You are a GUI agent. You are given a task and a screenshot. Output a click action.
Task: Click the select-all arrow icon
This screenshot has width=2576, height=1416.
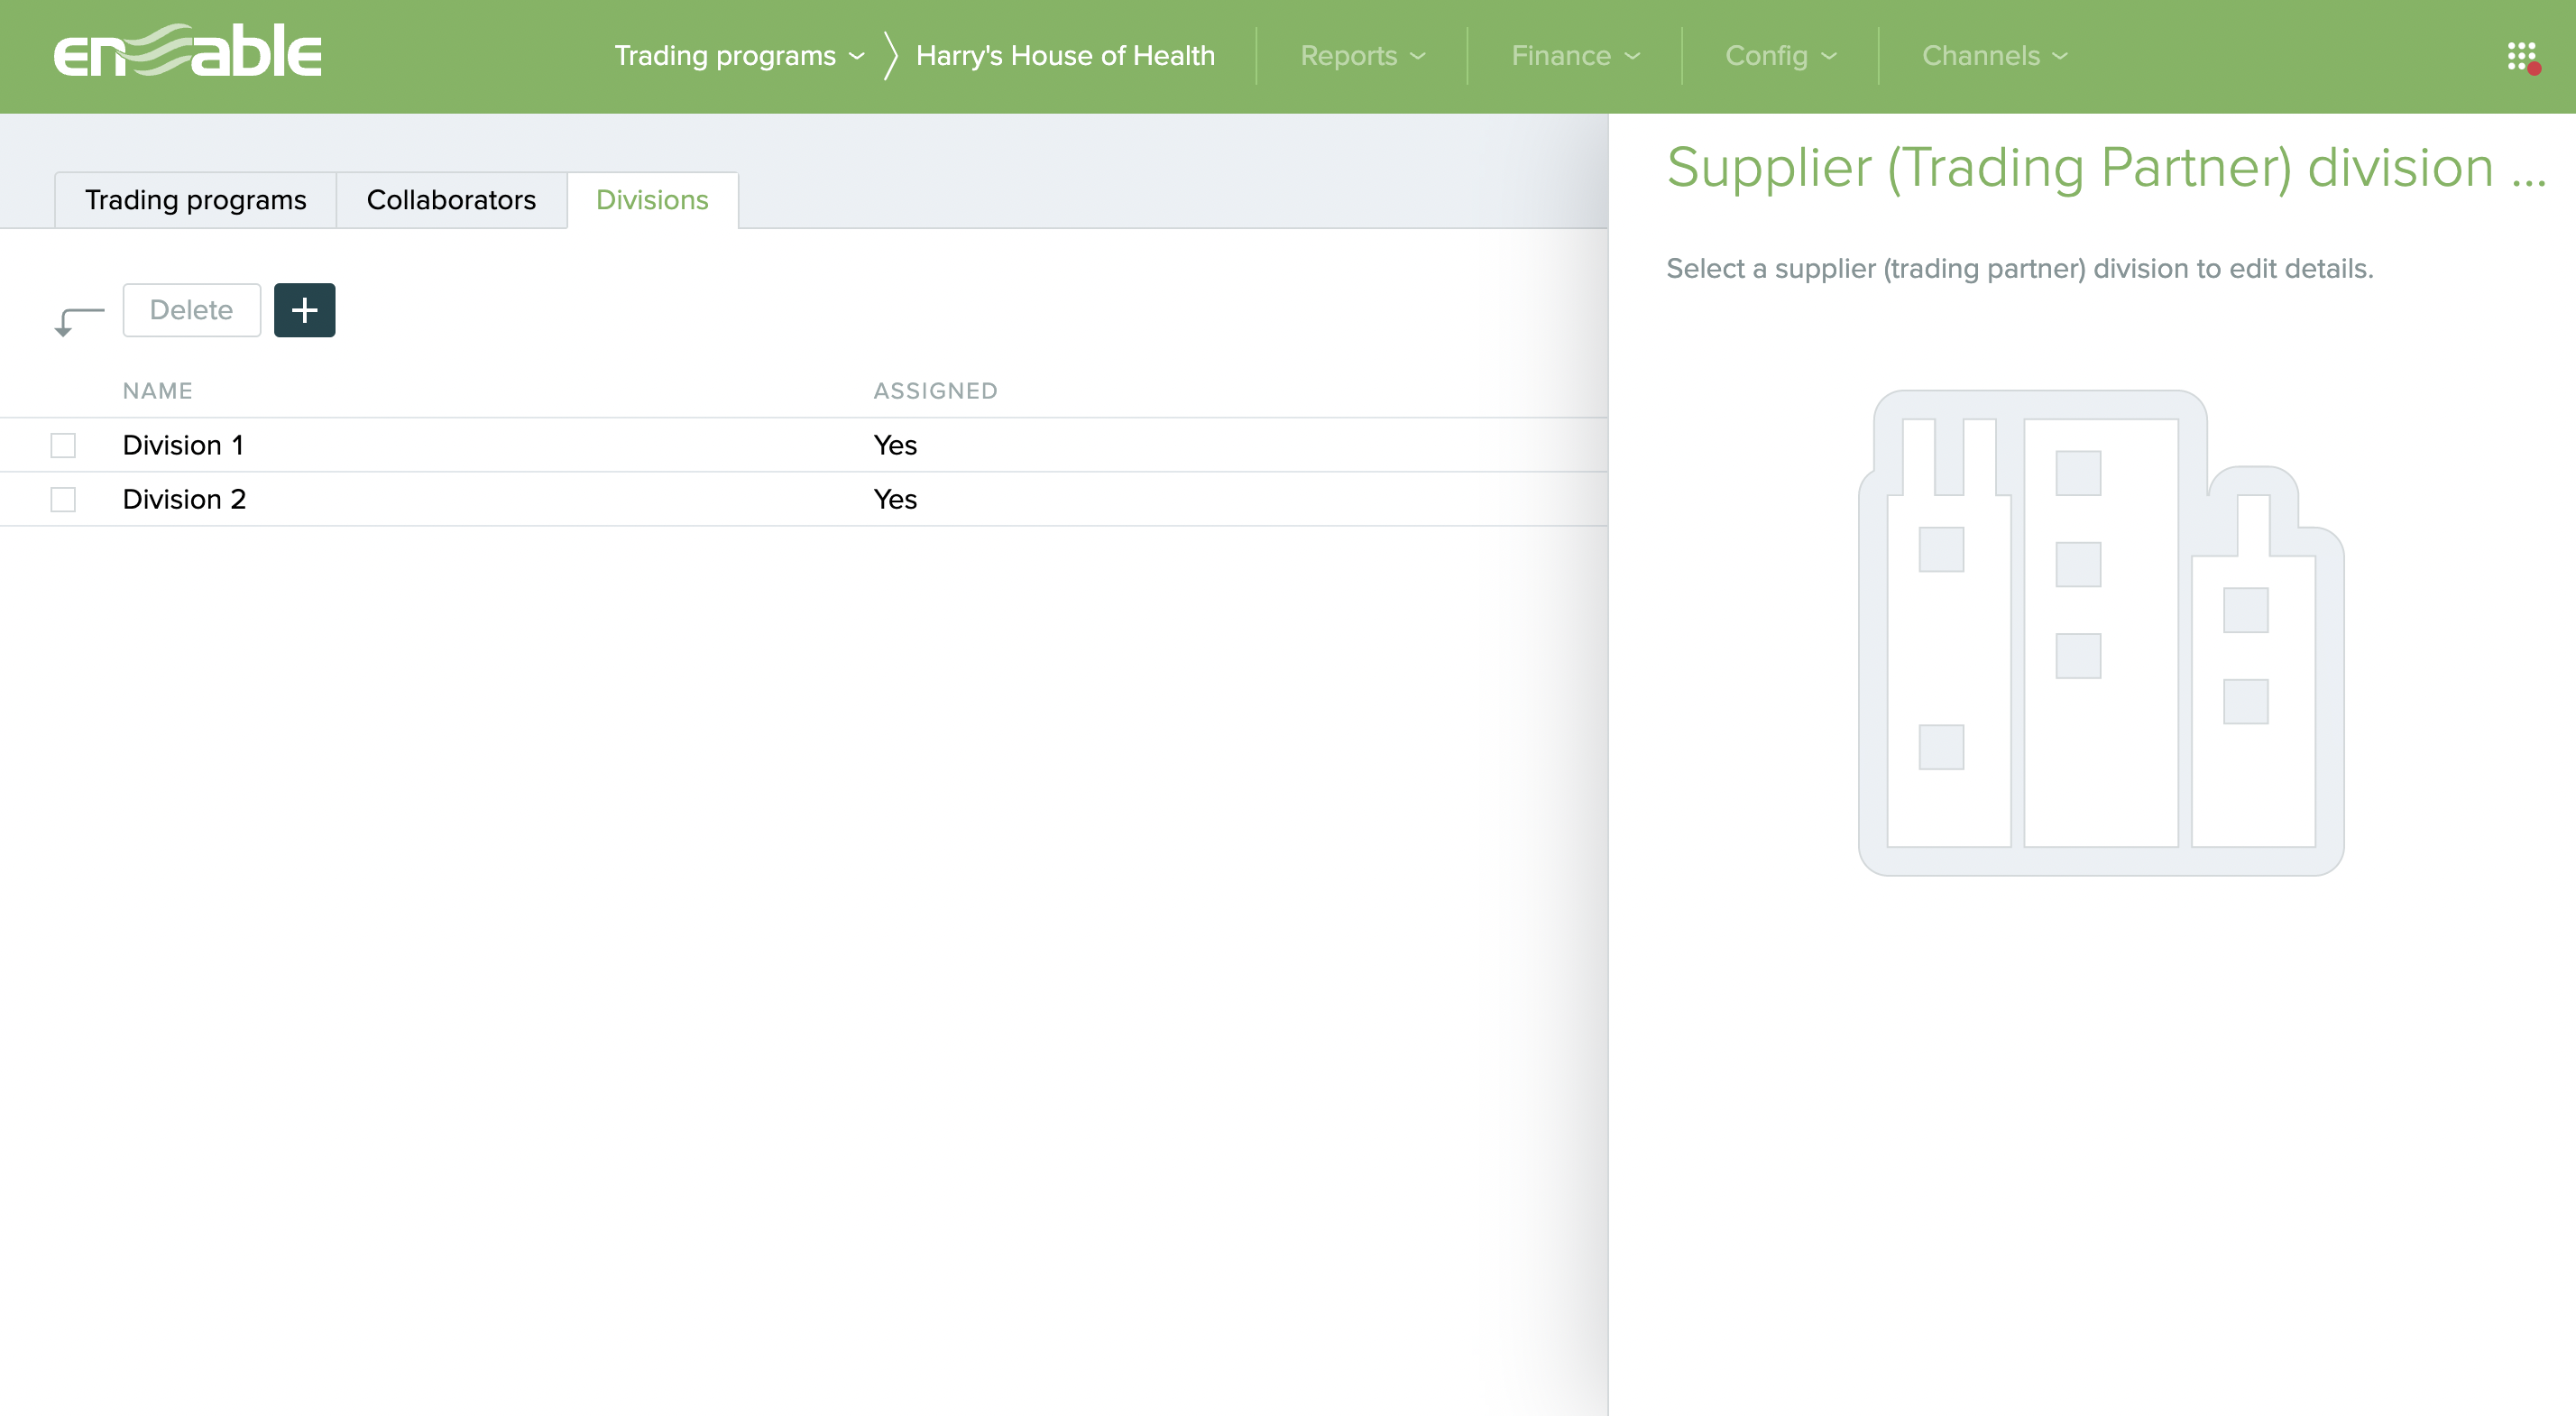pos(78,320)
